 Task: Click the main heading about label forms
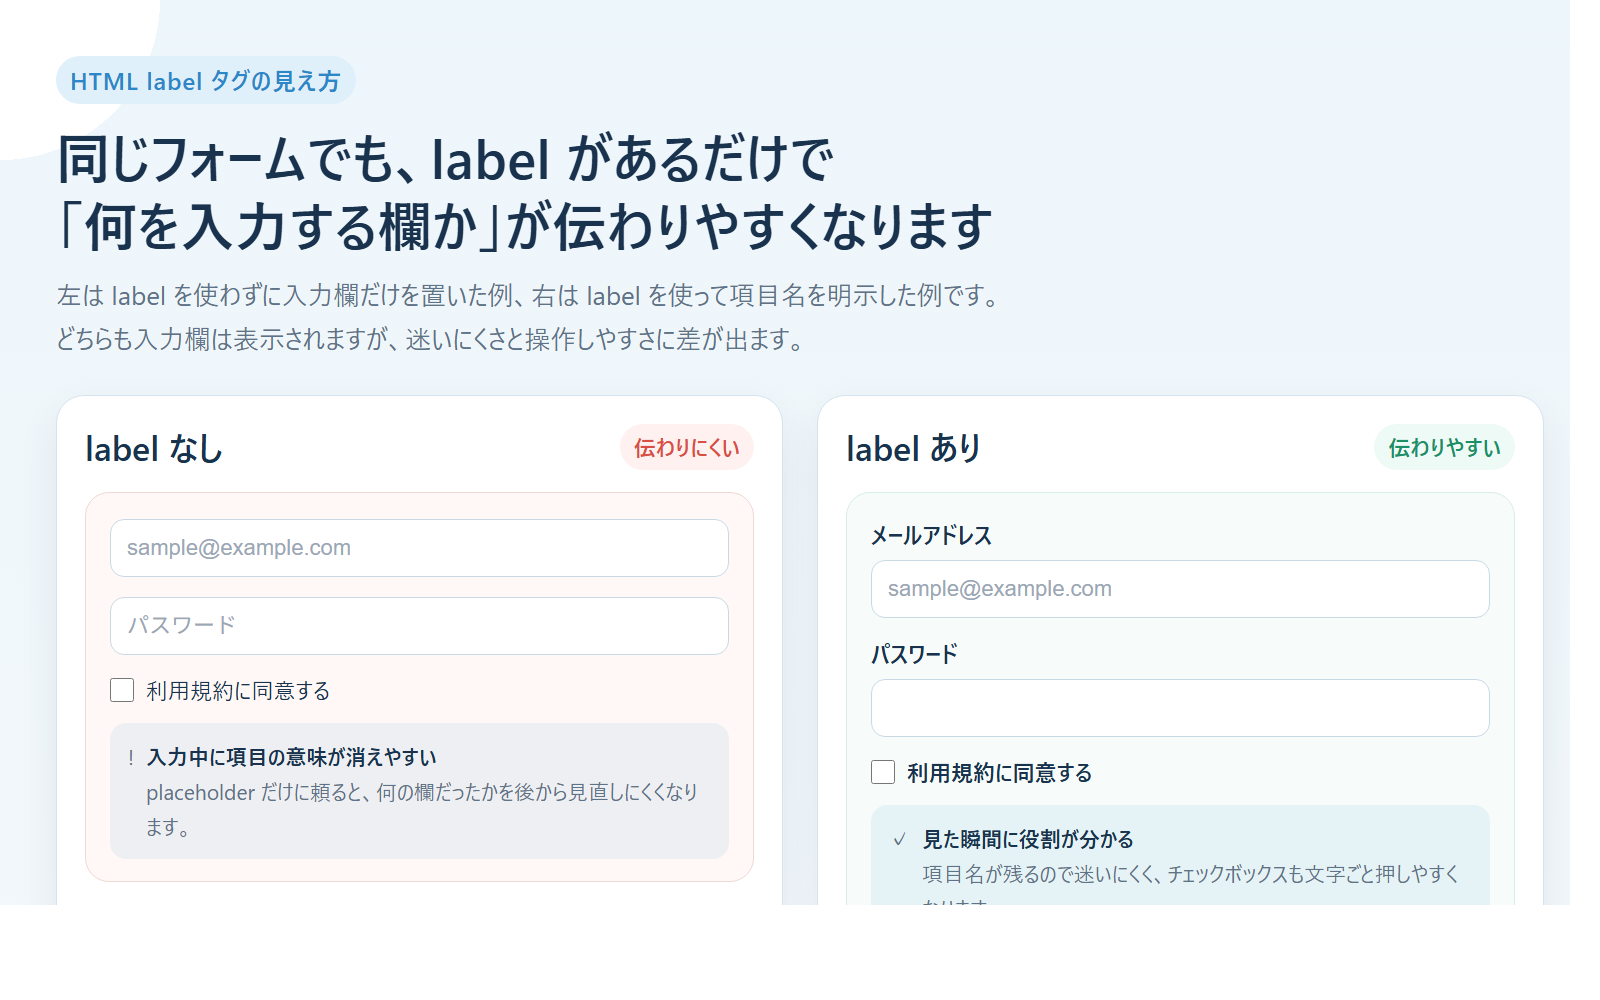click(520, 190)
